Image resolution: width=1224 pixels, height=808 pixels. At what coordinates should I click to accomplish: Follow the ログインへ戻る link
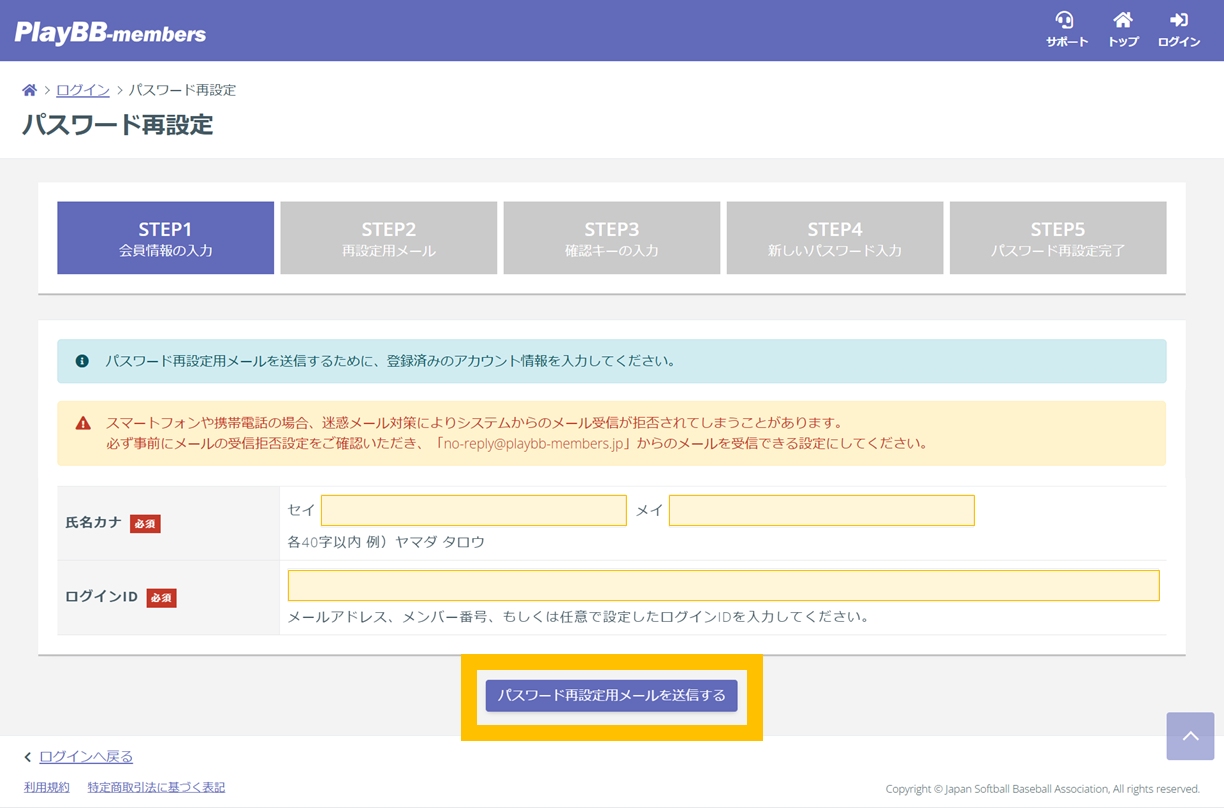point(85,757)
